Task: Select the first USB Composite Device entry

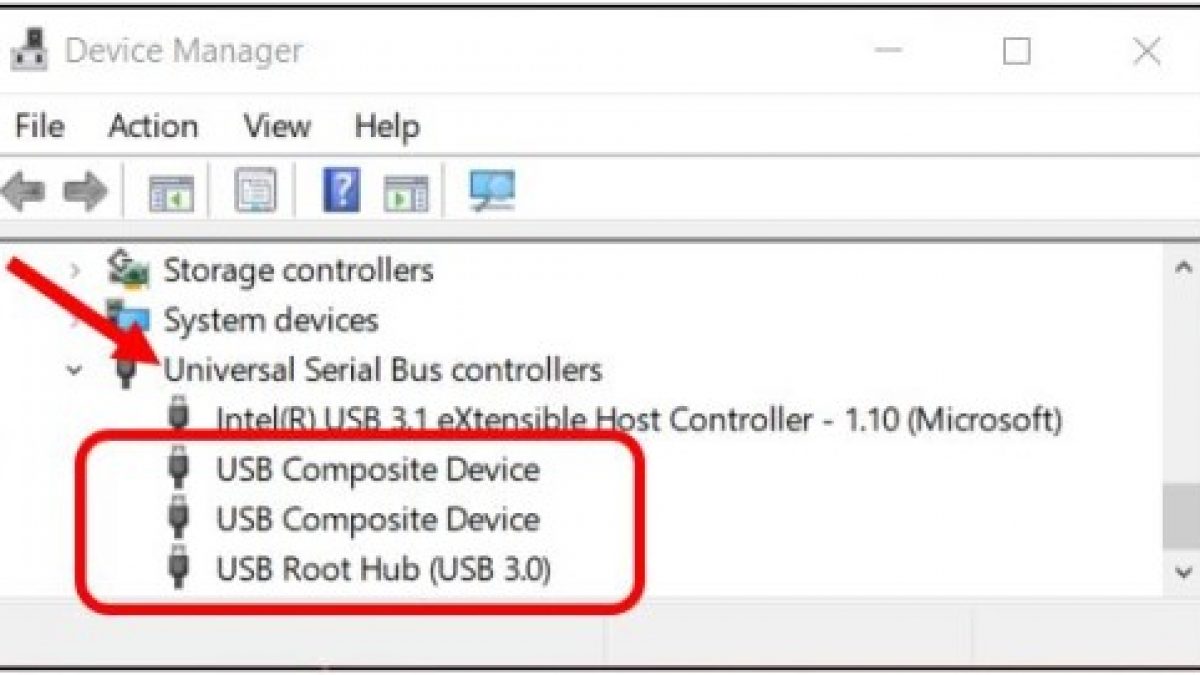Action: click(x=377, y=470)
